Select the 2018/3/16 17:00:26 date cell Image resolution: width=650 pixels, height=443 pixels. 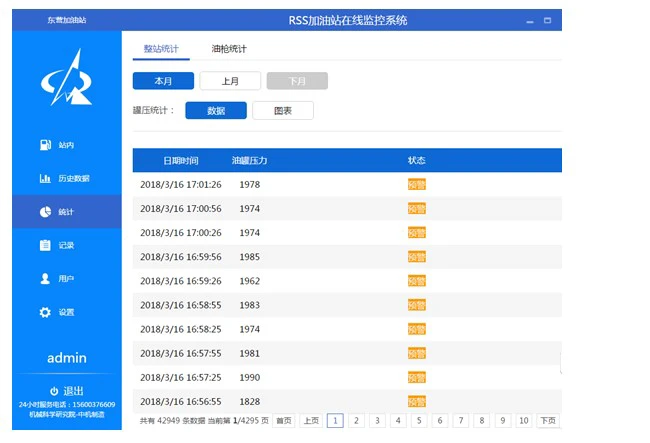(x=181, y=232)
